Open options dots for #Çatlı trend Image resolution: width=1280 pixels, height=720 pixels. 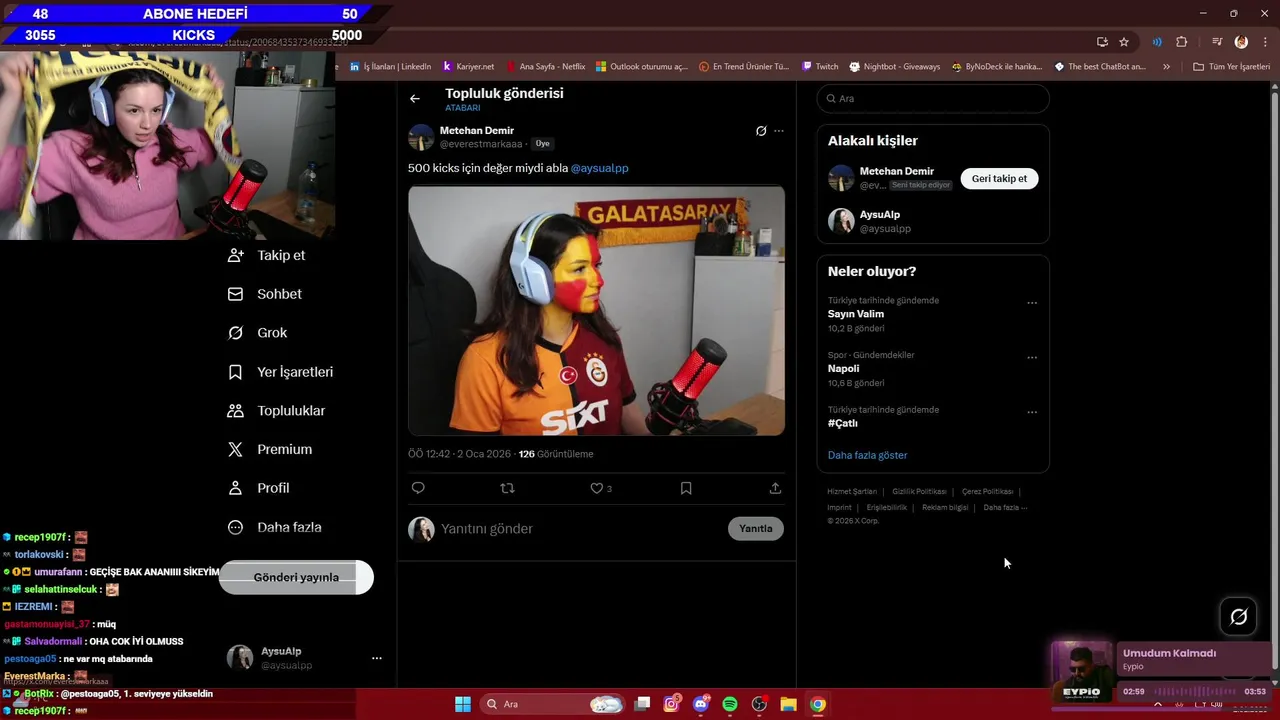[1032, 412]
